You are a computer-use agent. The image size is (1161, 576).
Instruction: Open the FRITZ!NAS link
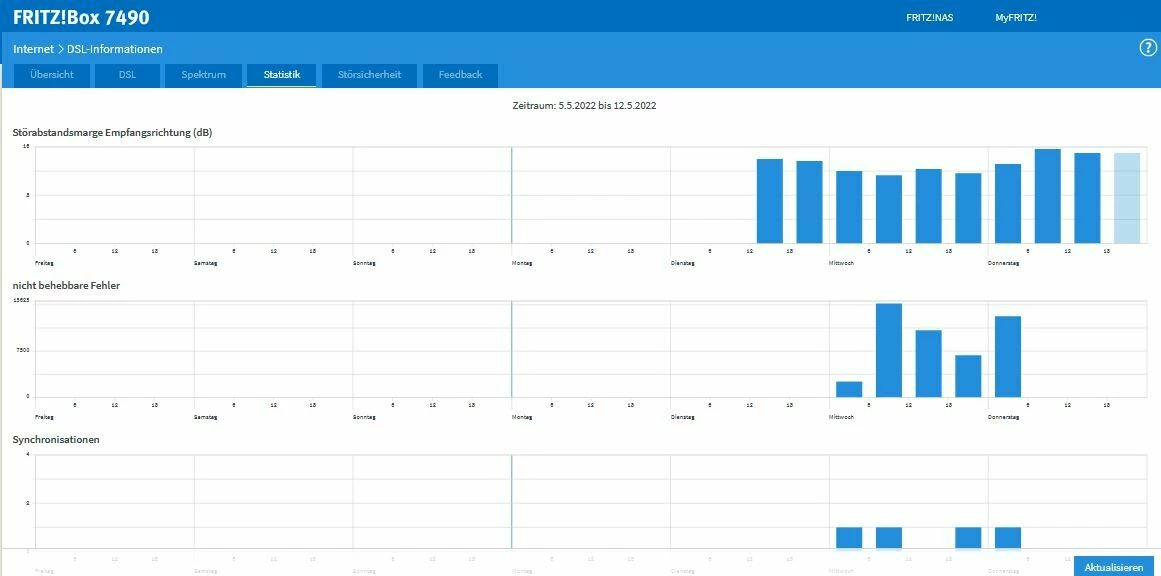click(929, 18)
